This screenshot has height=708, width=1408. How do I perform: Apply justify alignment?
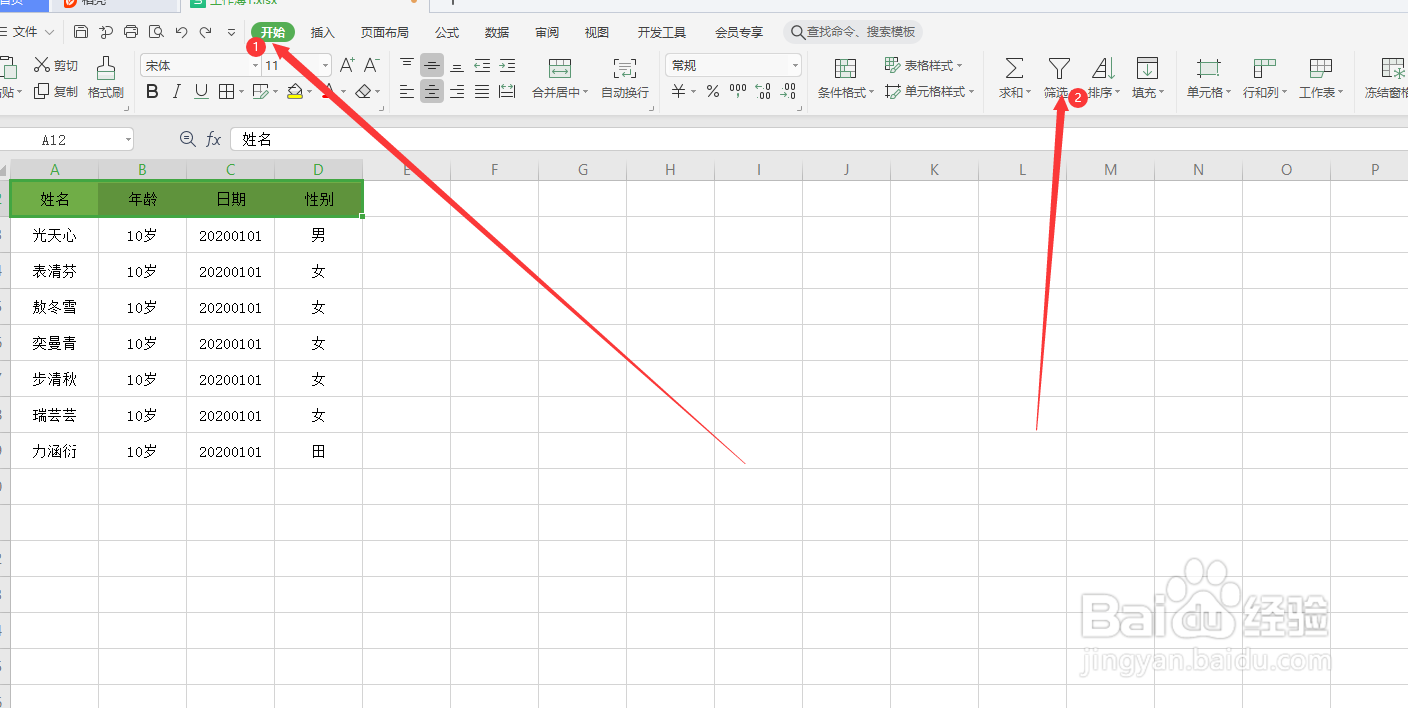click(x=482, y=91)
